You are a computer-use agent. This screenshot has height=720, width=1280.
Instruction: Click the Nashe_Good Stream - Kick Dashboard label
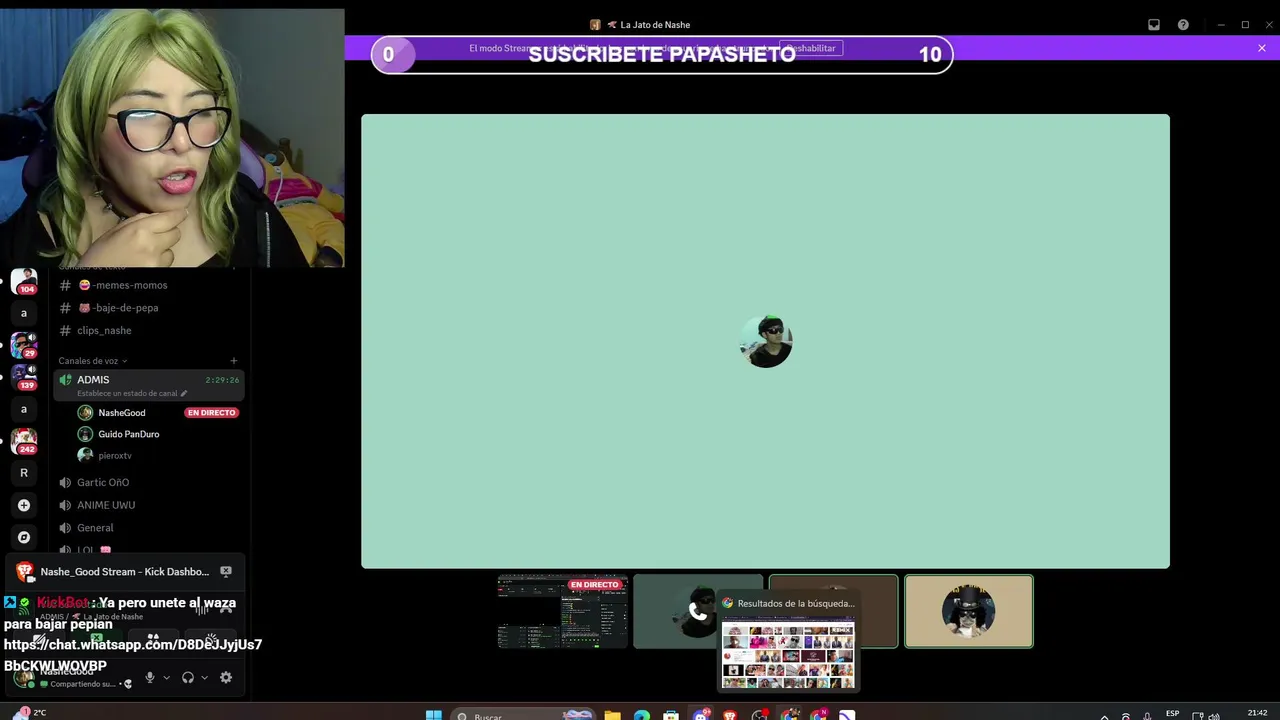coord(124,572)
